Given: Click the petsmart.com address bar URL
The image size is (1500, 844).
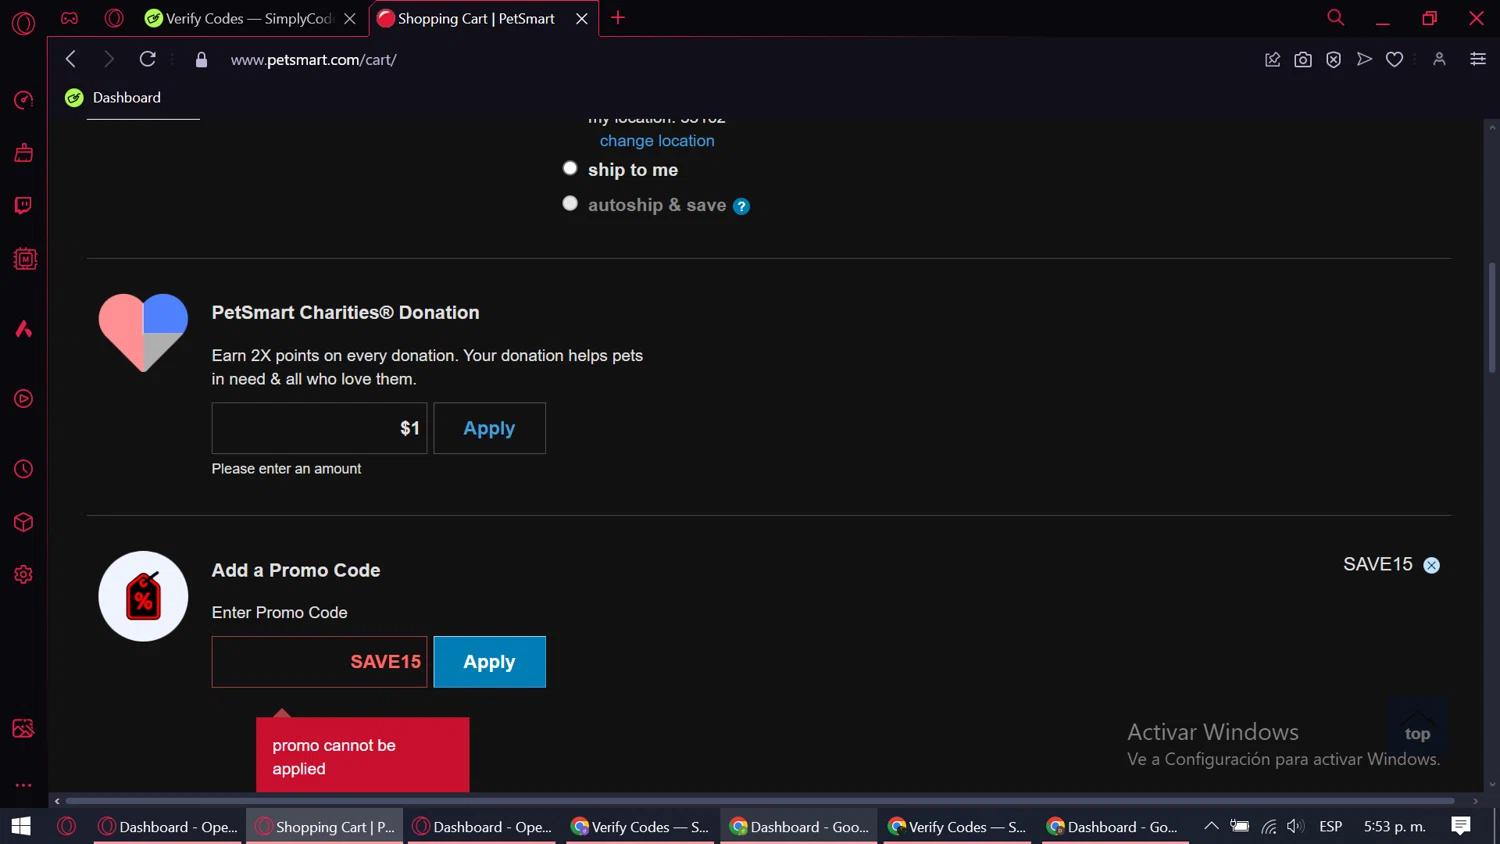Looking at the screenshot, I should click(314, 60).
